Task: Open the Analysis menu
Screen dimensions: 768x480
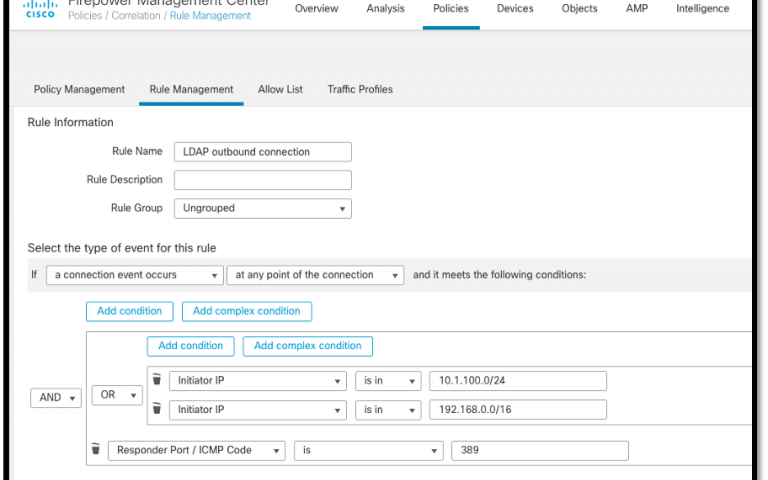Action: (x=385, y=9)
